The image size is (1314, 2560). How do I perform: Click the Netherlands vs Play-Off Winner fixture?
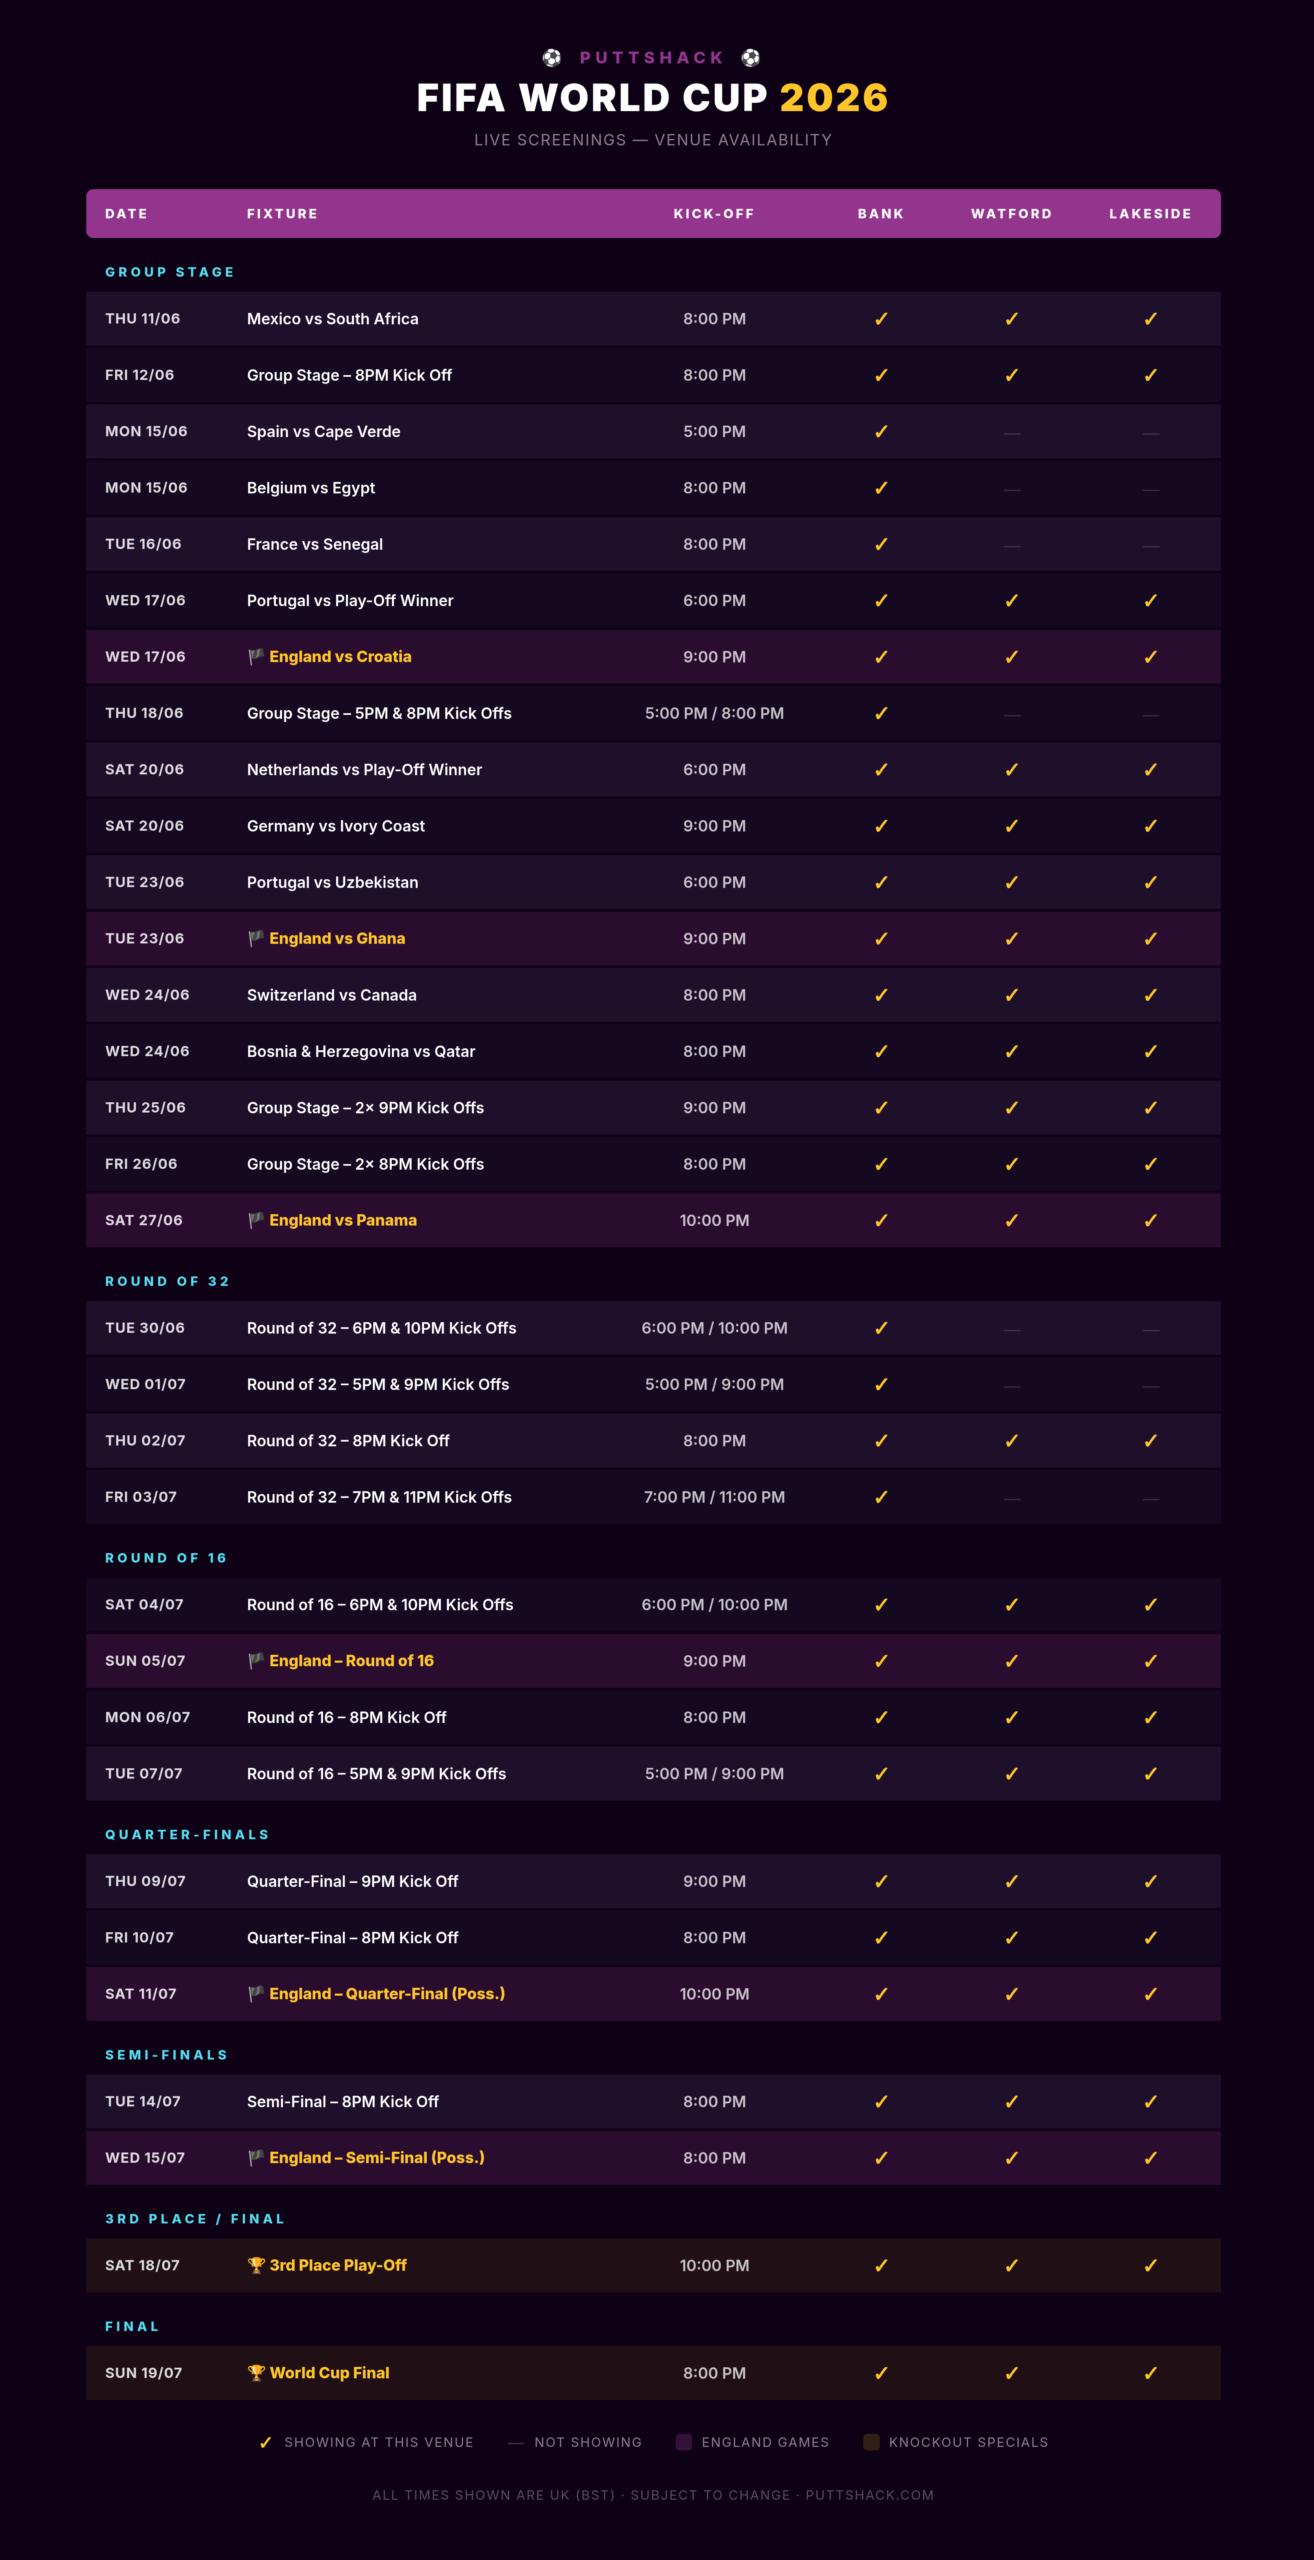[365, 769]
